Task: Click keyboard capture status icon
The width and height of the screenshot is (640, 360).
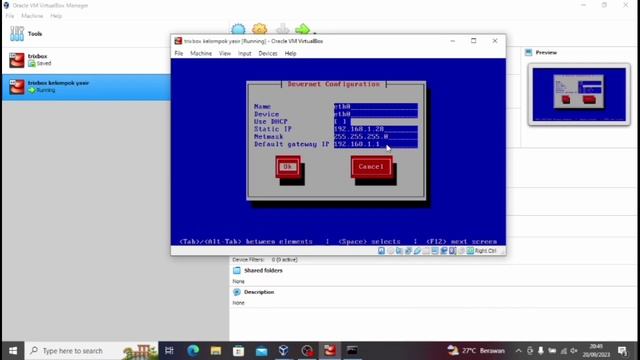Action: 470,251
